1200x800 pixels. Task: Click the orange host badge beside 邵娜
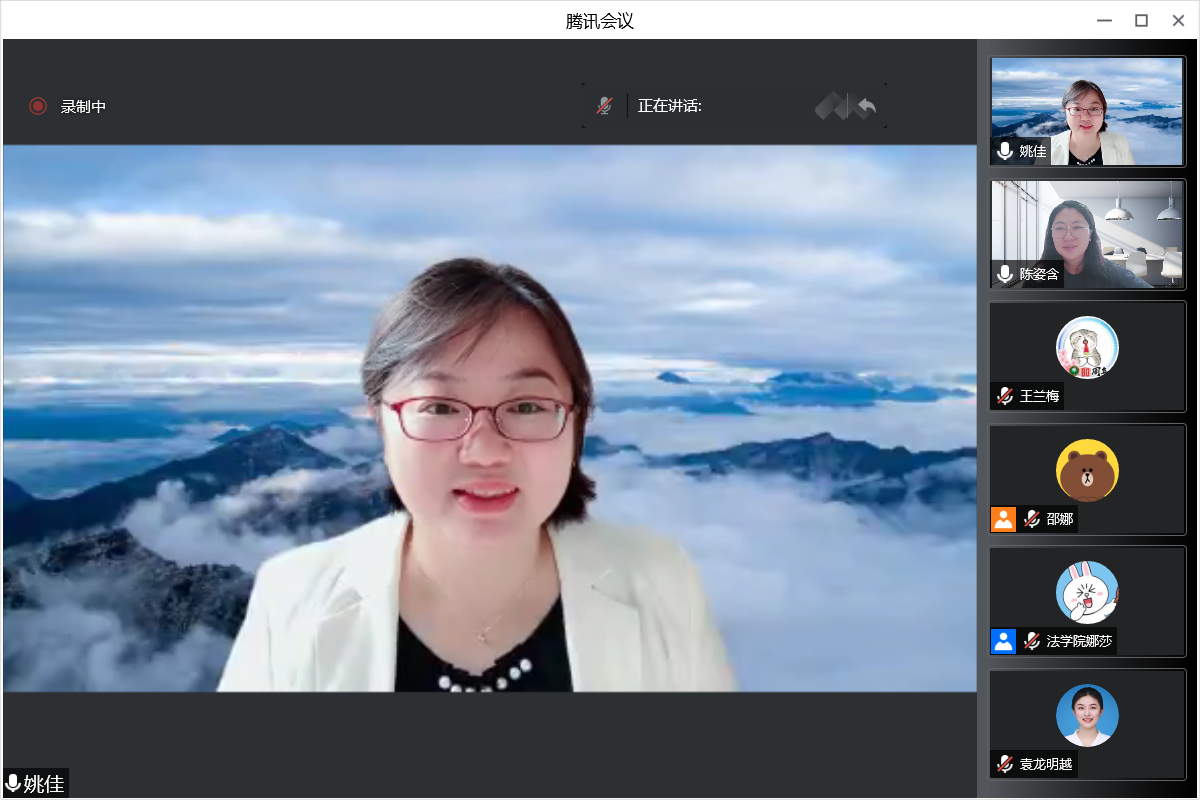[1003, 519]
